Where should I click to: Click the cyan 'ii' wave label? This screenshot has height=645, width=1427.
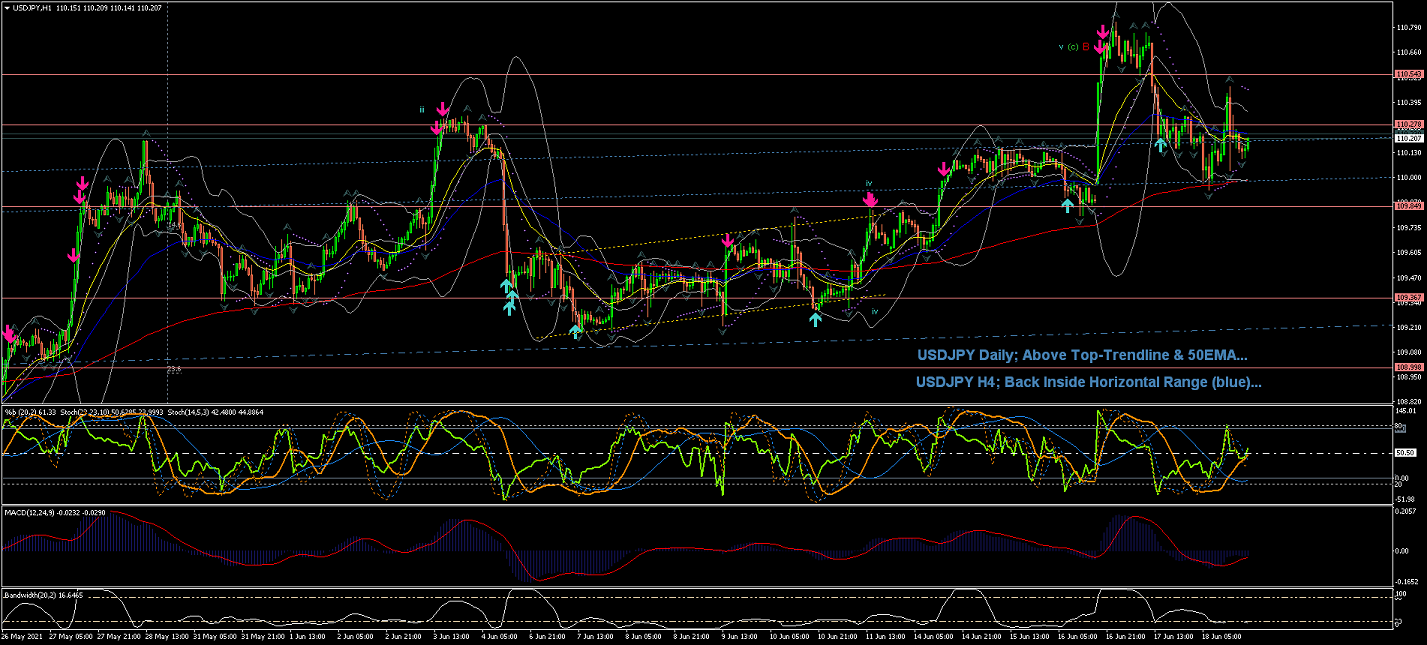pyautogui.click(x=423, y=109)
